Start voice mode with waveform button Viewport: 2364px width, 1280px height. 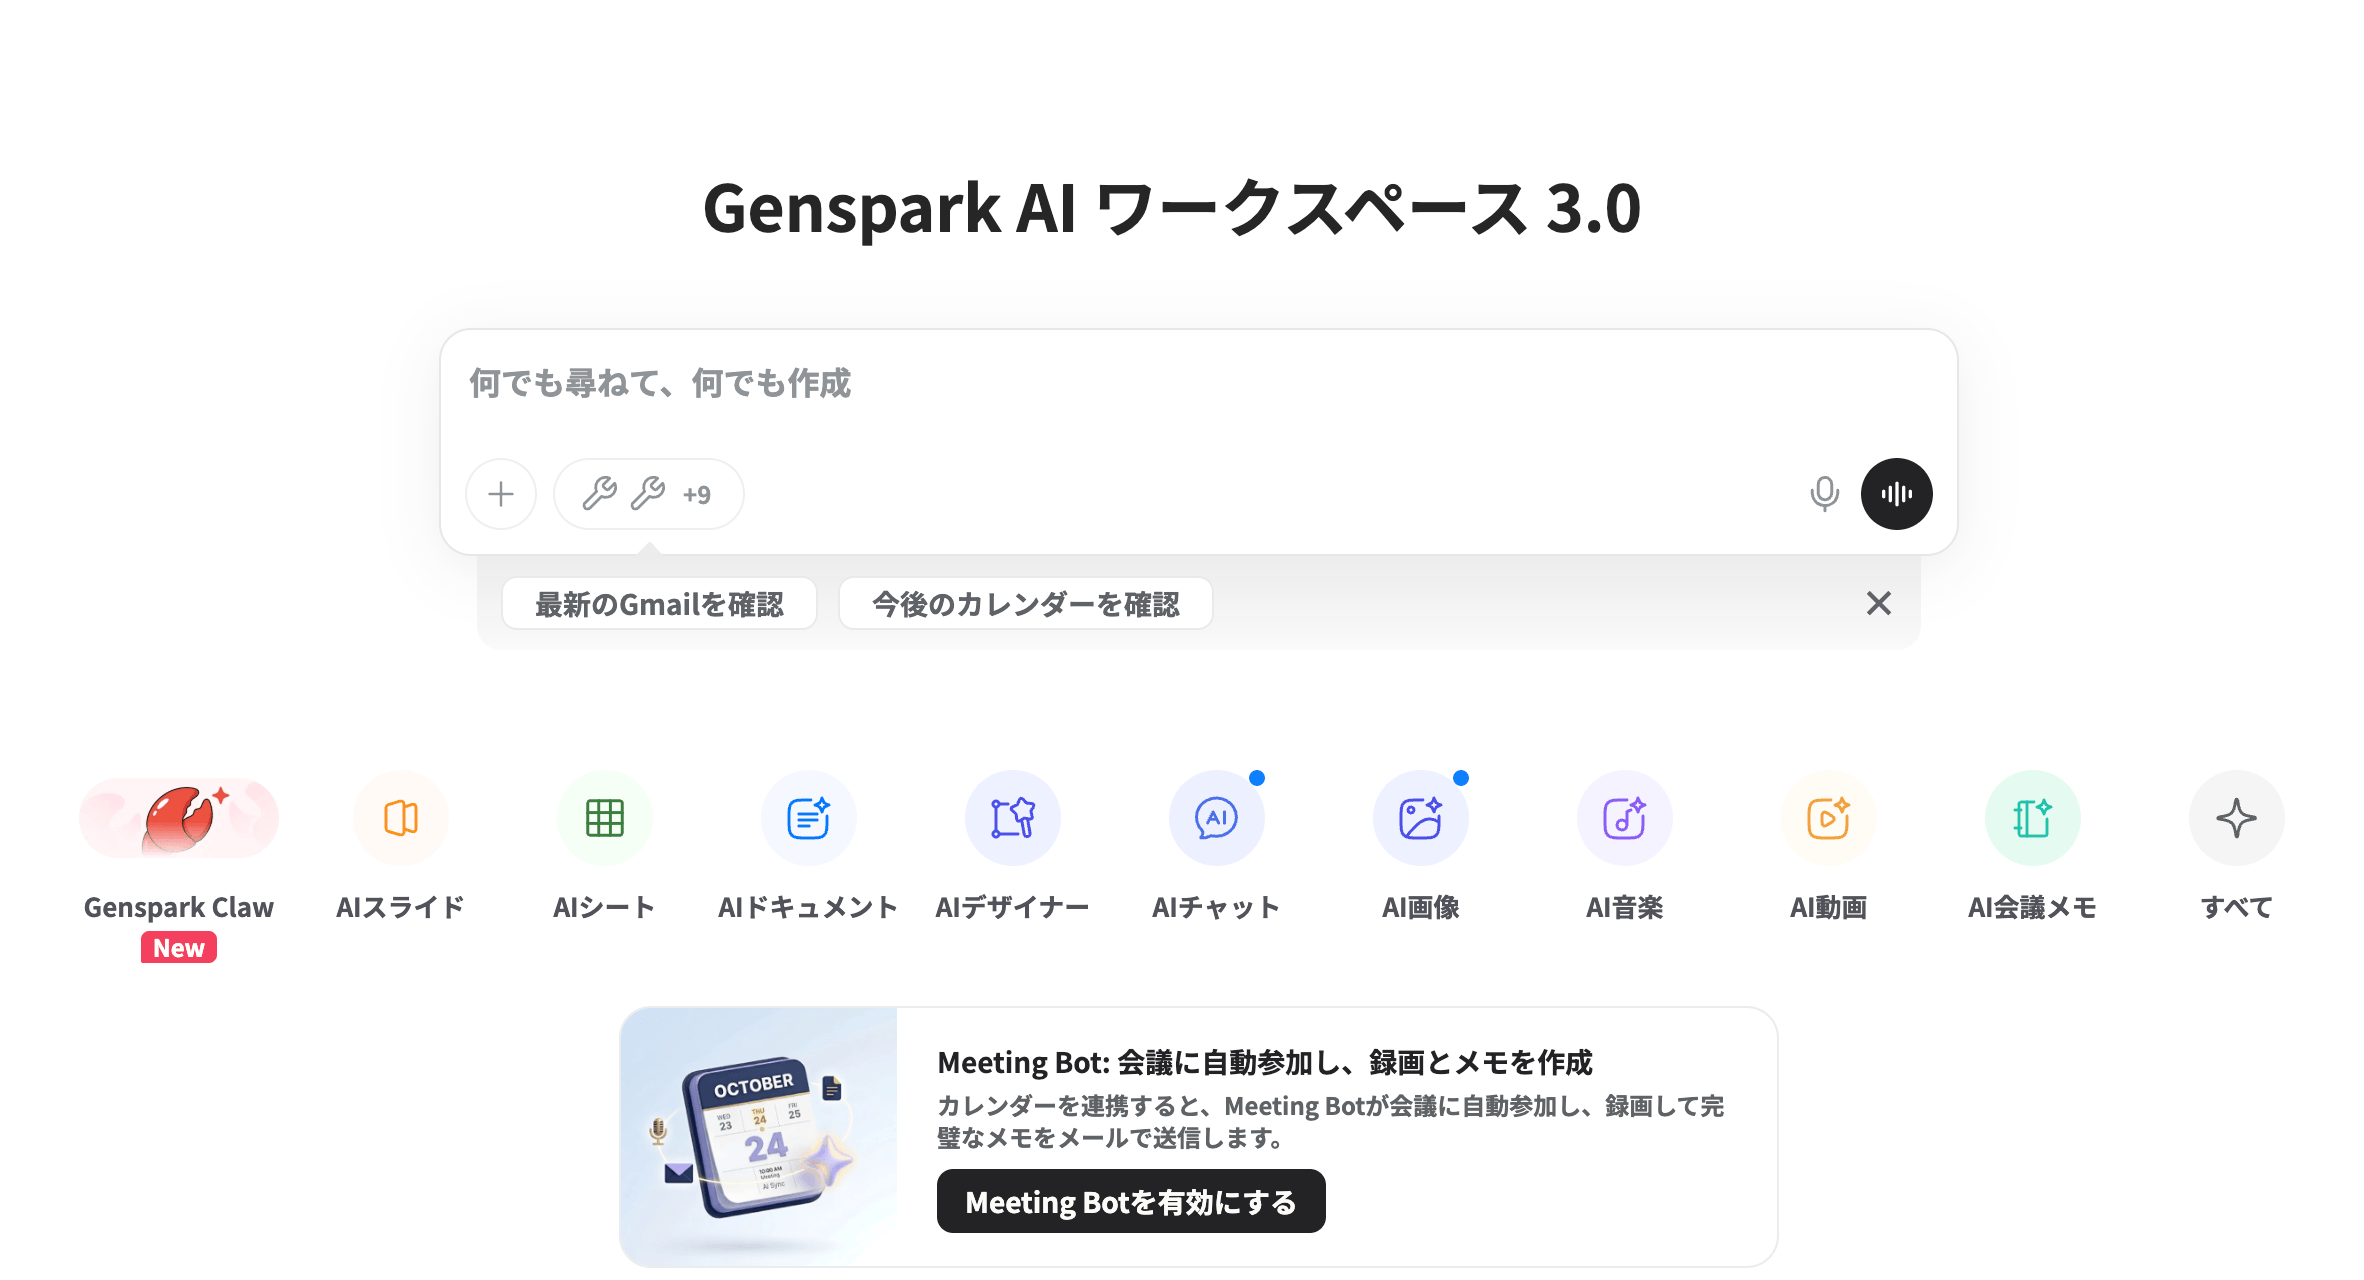click(1897, 494)
